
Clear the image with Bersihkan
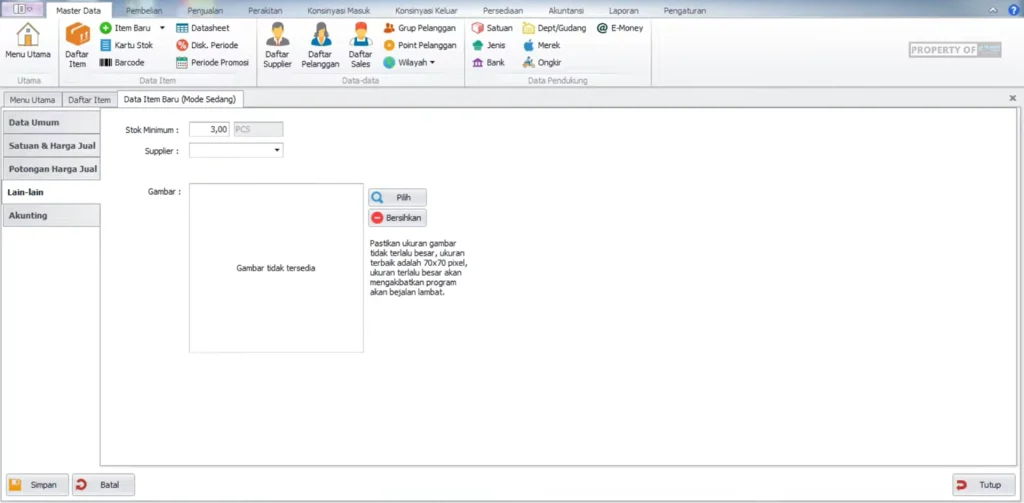coord(397,217)
